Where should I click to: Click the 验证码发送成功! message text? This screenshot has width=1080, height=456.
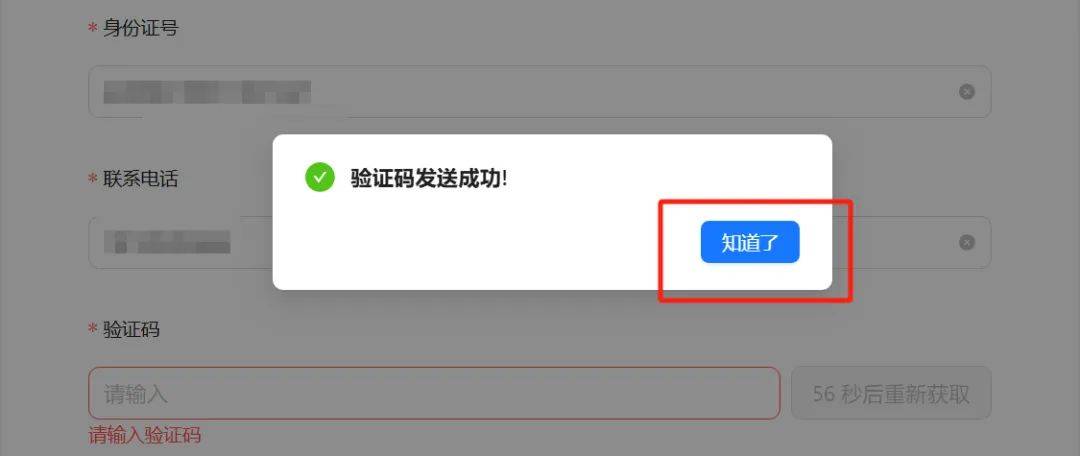click(x=429, y=178)
